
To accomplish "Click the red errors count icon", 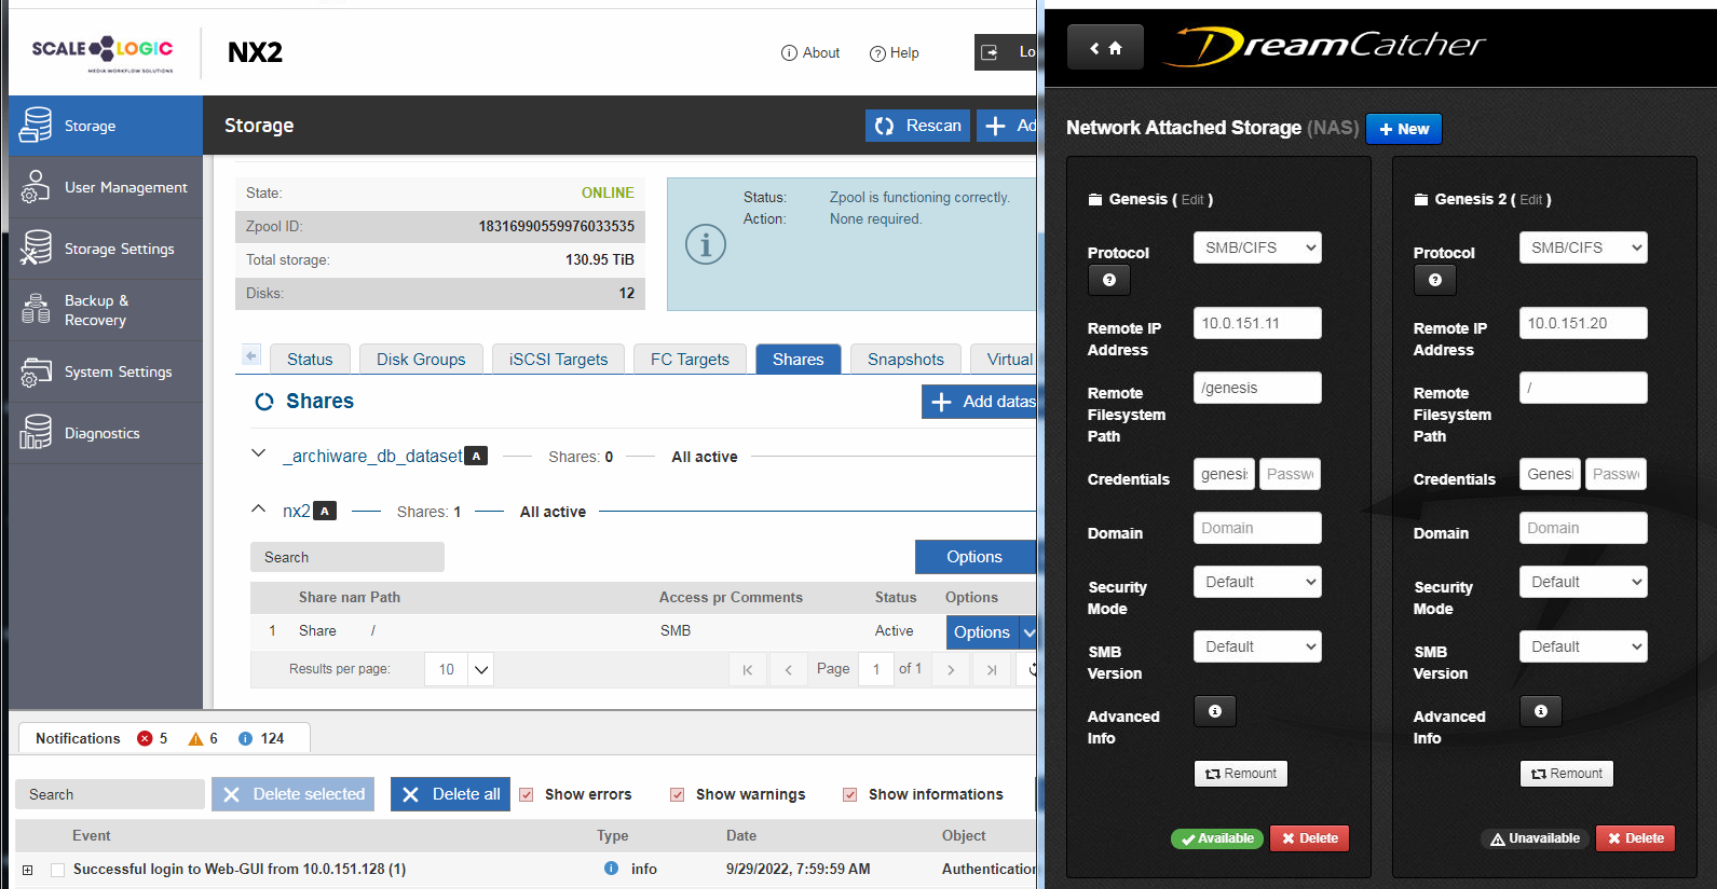I will click(145, 738).
